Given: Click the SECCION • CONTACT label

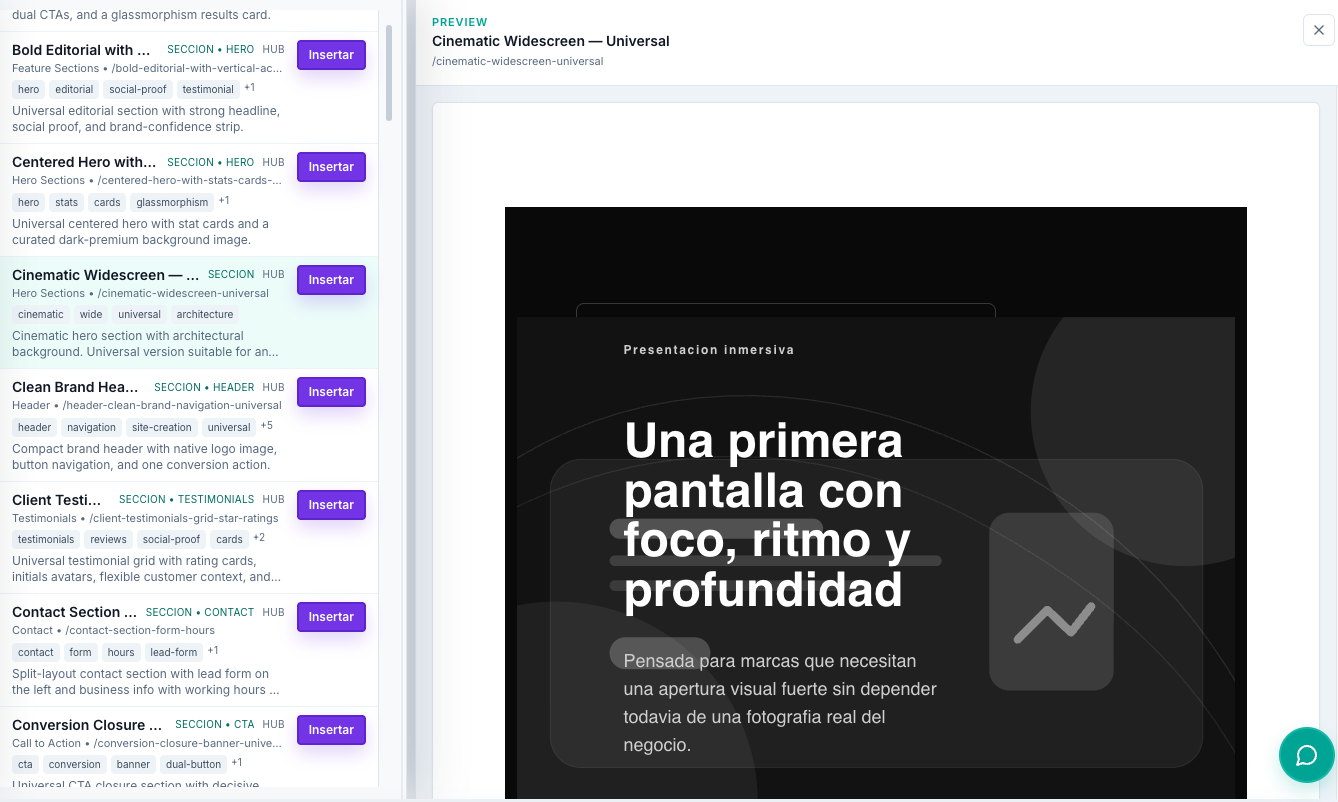Looking at the screenshot, I should click(200, 612).
